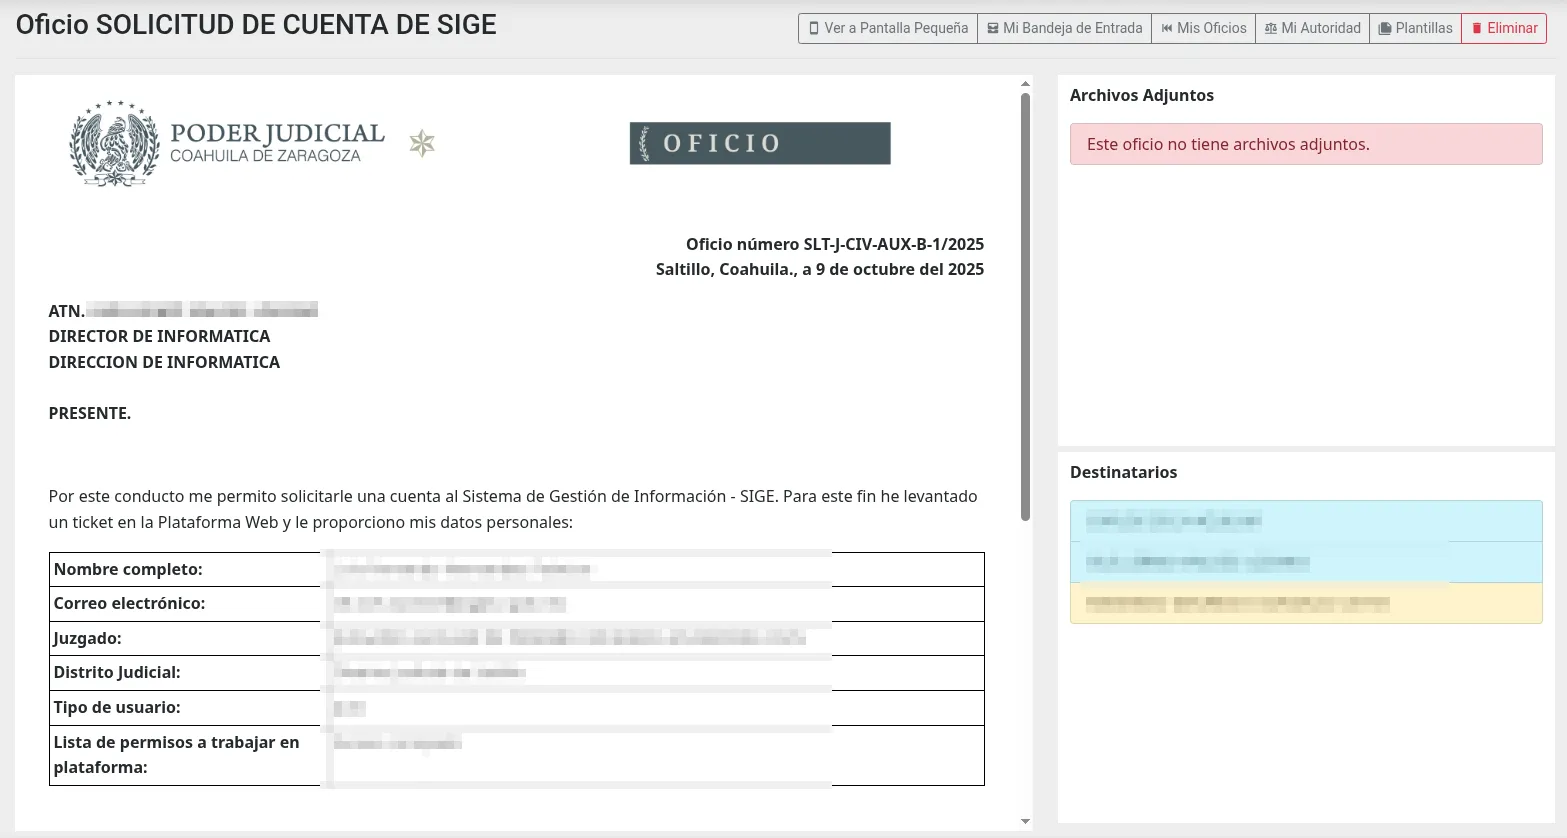Click the star emblem beside the logo
Image resolution: width=1567 pixels, height=838 pixels.
pos(422,144)
